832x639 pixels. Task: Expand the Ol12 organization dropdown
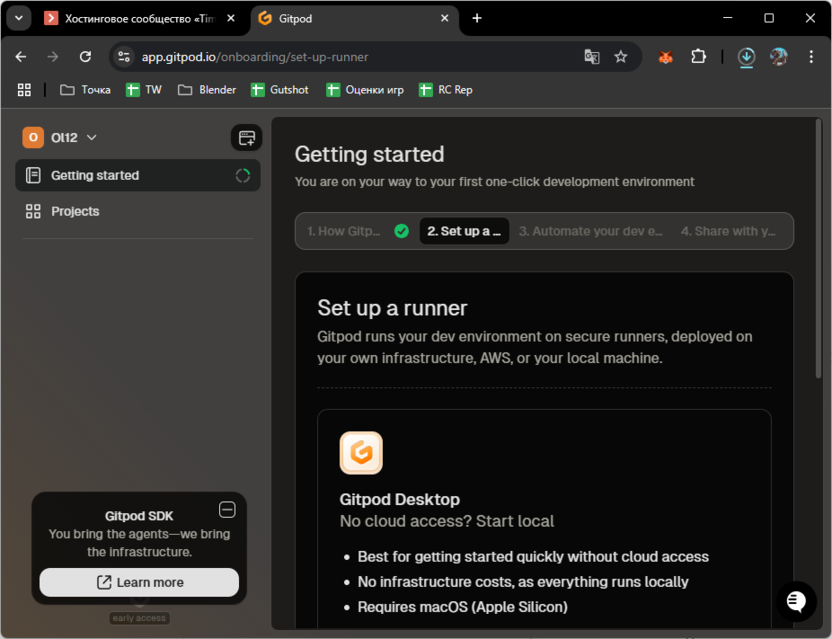point(60,138)
